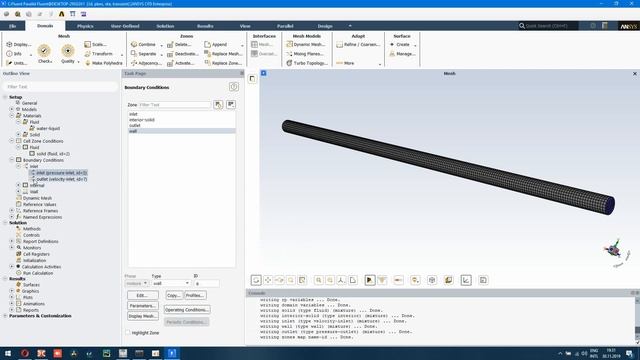Select the interior-solid zone in list

[182, 120]
